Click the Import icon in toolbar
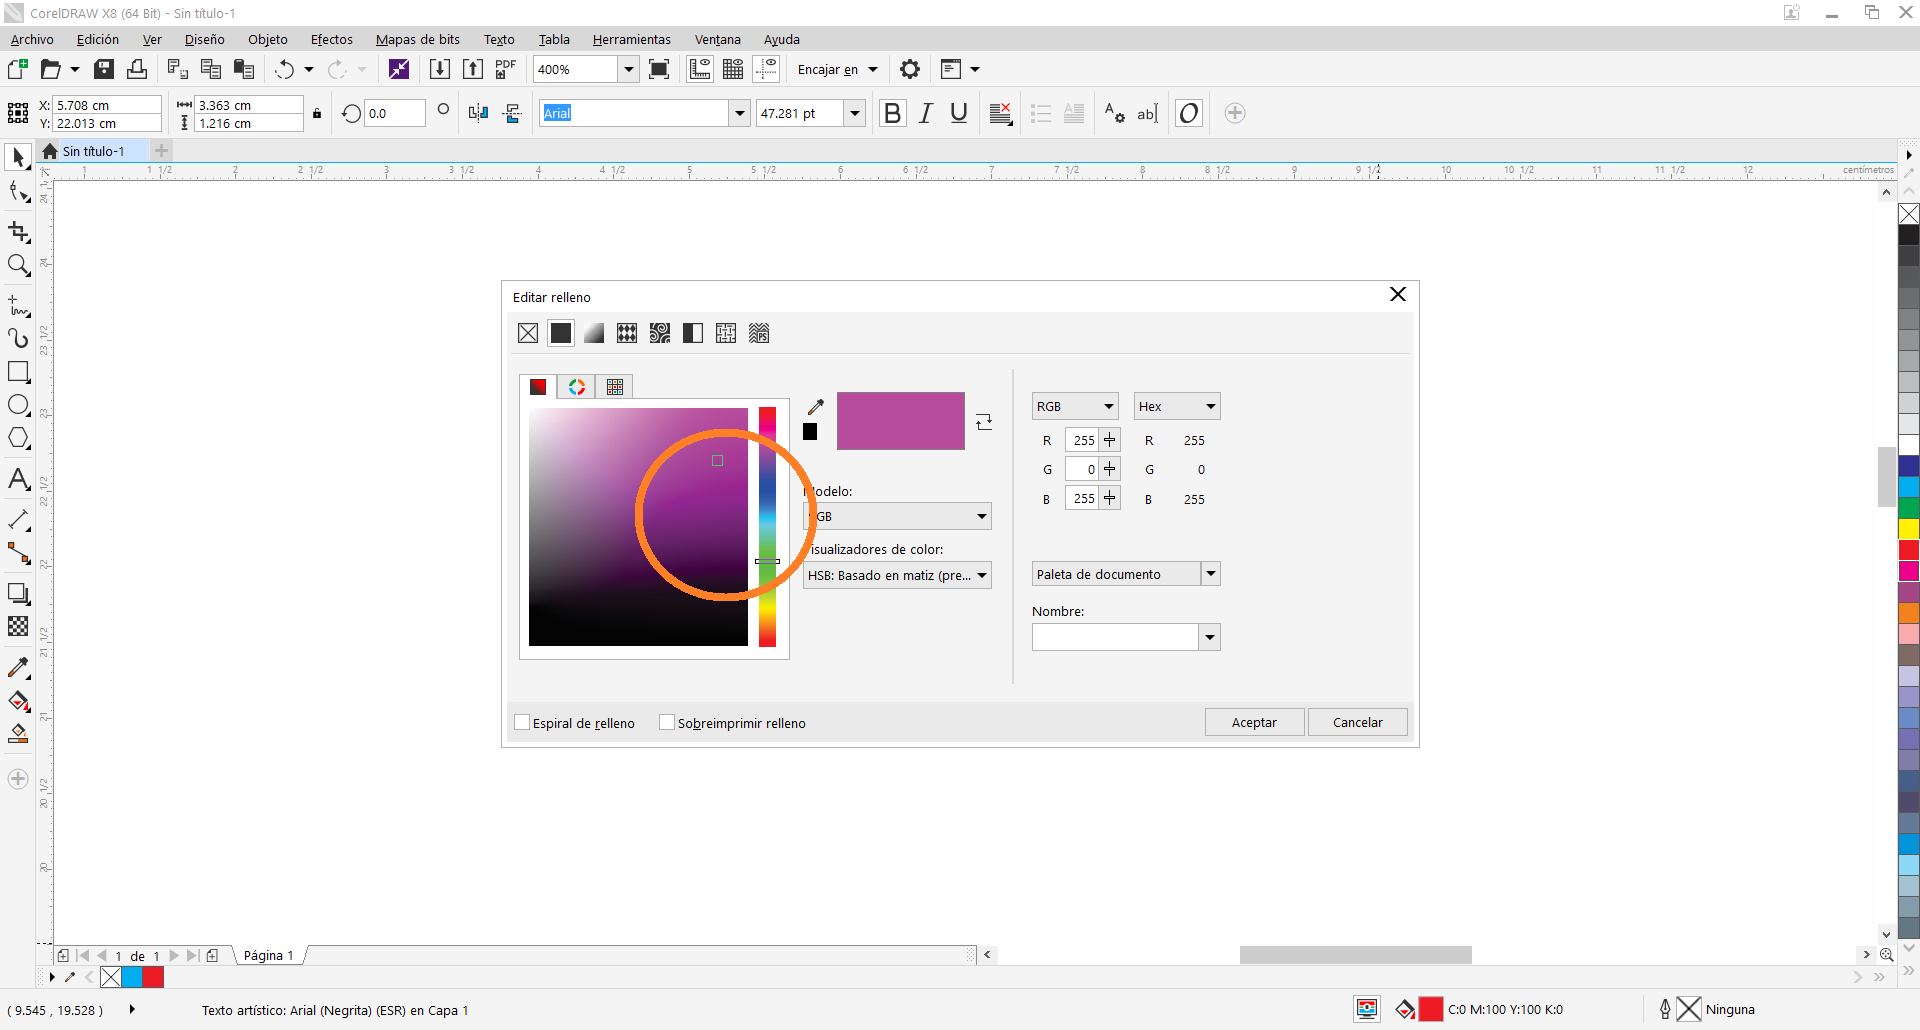This screenshot has width=1920, height=1030. pyautogui.click(x=440, y=69)
